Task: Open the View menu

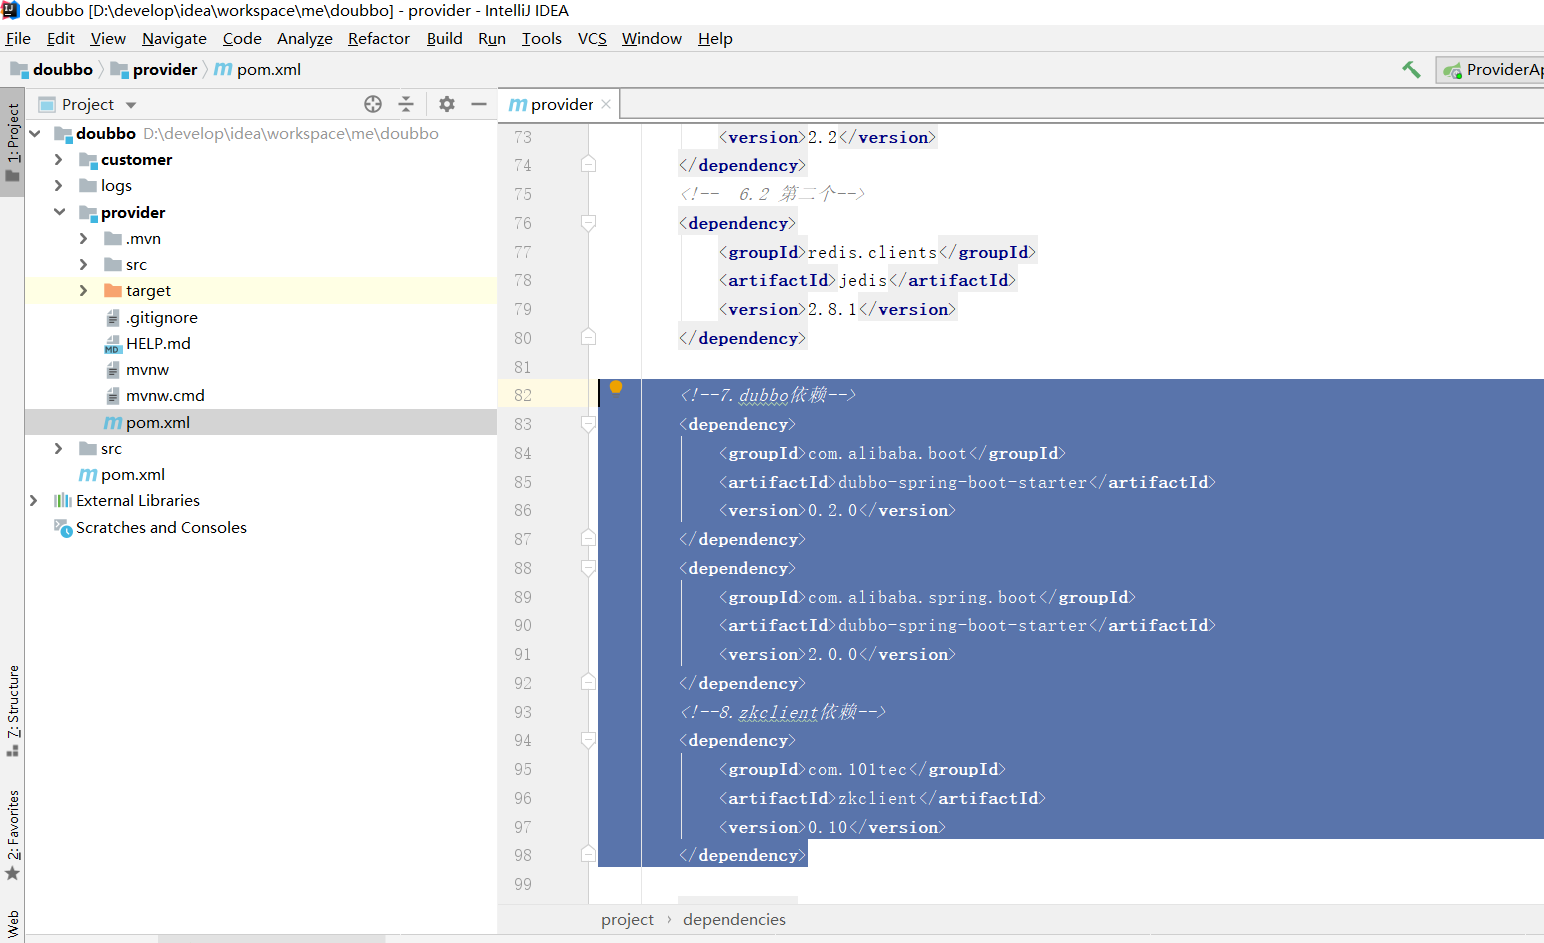Action: [x=108, y=38]
